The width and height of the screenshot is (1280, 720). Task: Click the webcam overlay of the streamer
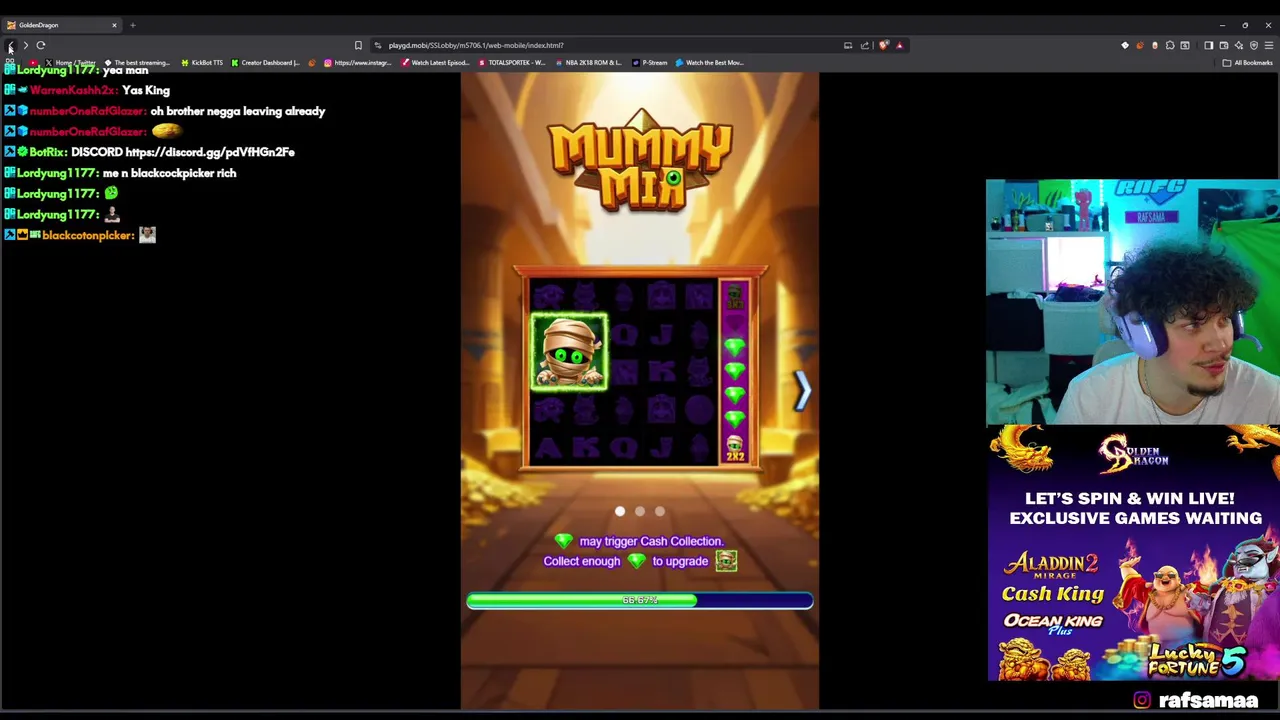tap(1132, 302)
